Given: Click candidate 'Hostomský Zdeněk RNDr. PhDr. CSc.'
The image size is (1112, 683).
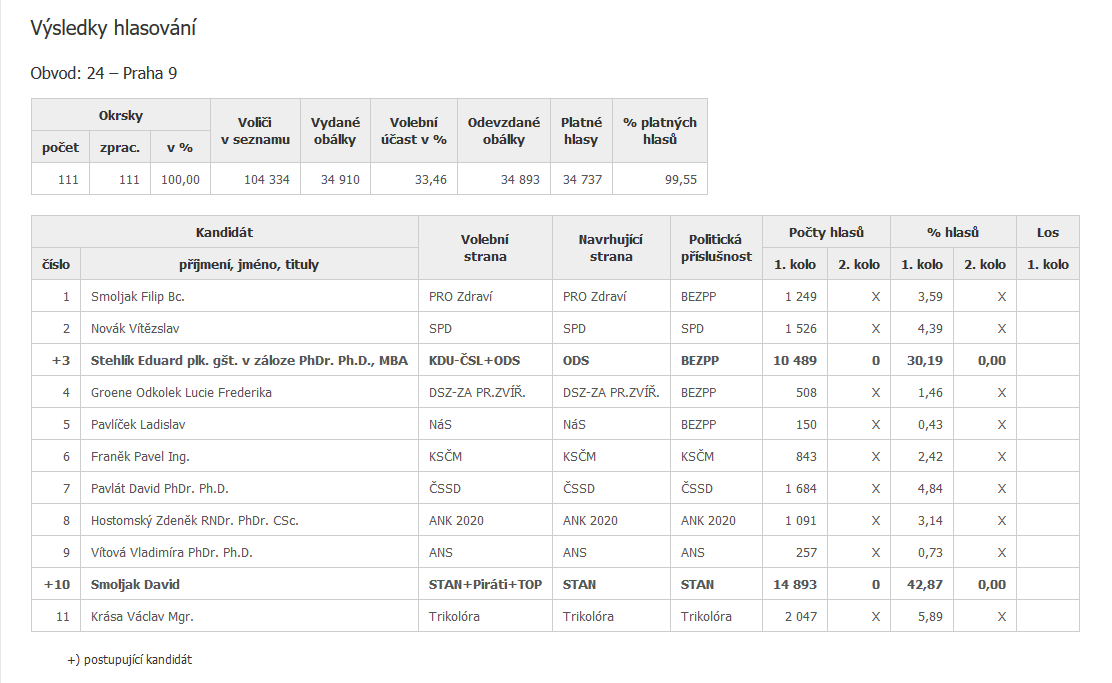Looking at the screenshot, I should point(194,521).
